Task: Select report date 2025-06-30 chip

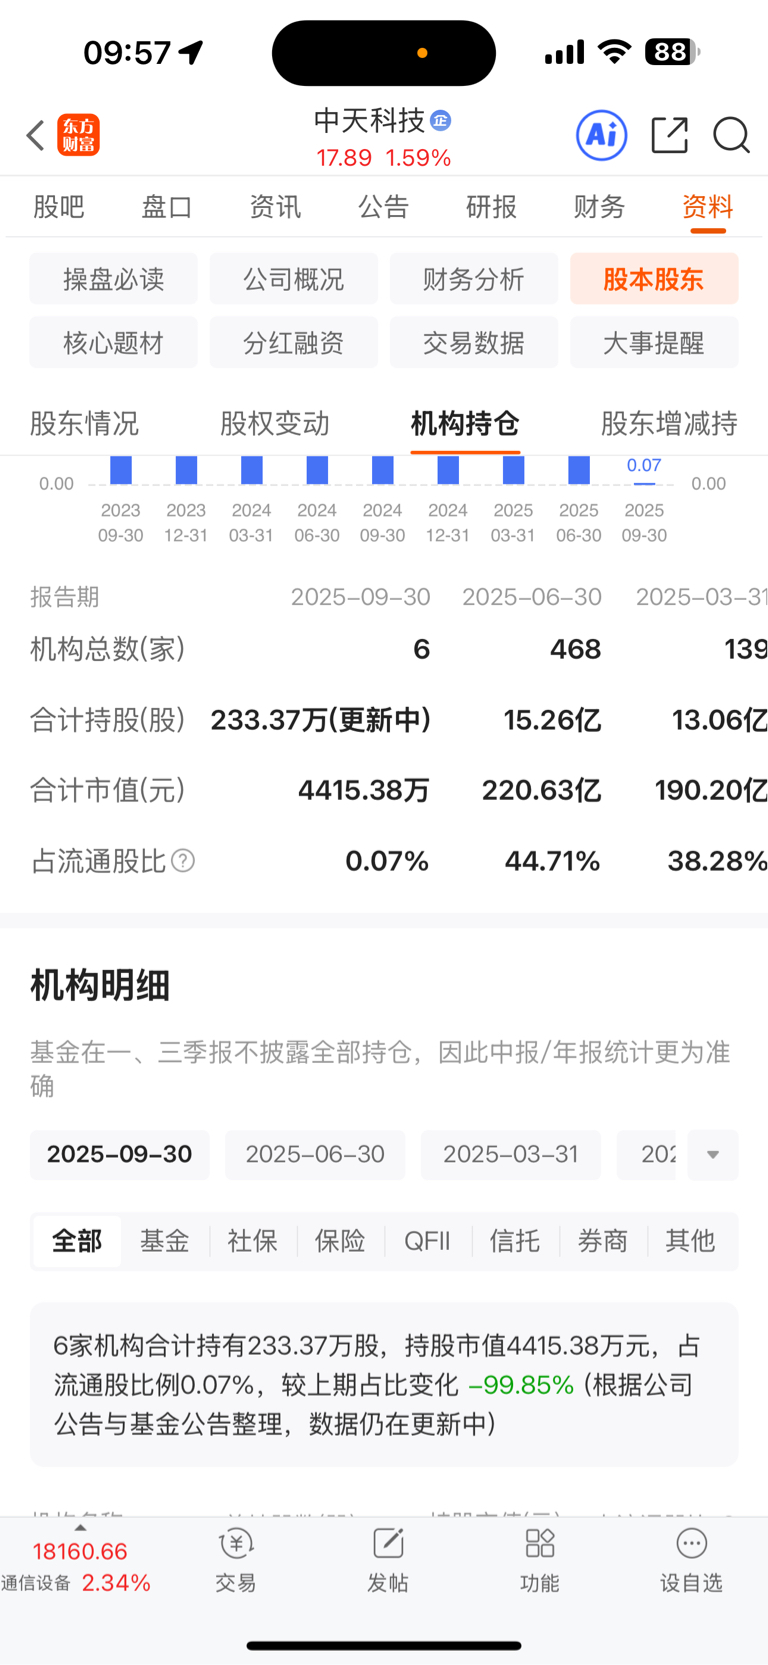Action: (x=315, y=1155)
